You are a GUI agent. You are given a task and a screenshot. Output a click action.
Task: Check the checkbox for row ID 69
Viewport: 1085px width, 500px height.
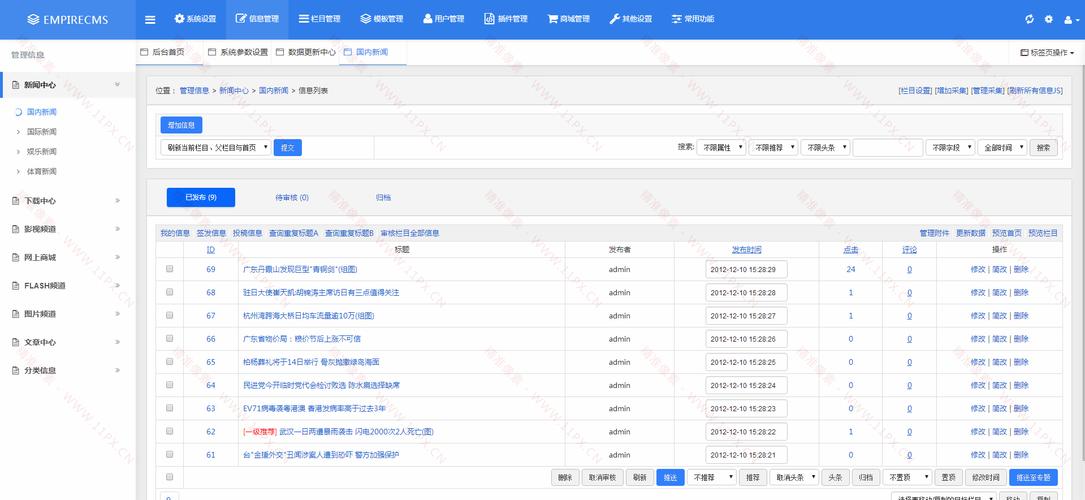click(x=170, y=269)
